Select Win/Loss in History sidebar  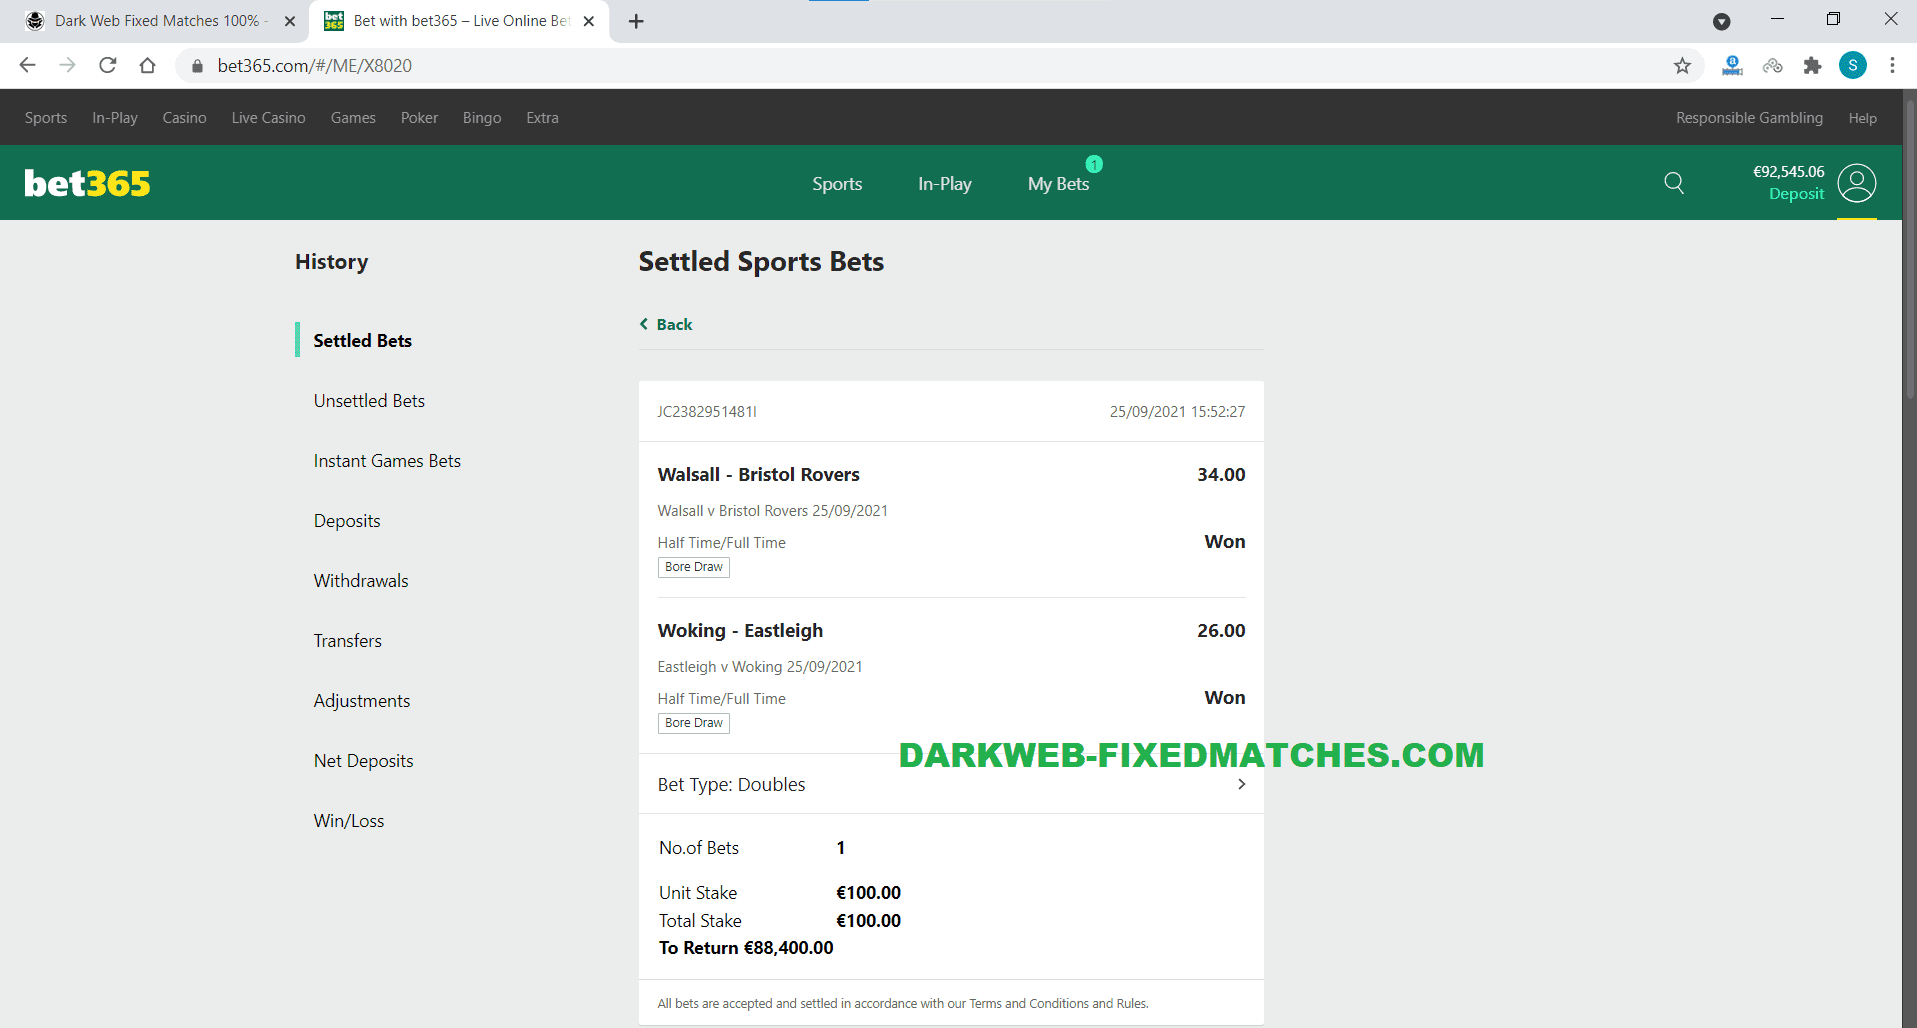[349, 821]
